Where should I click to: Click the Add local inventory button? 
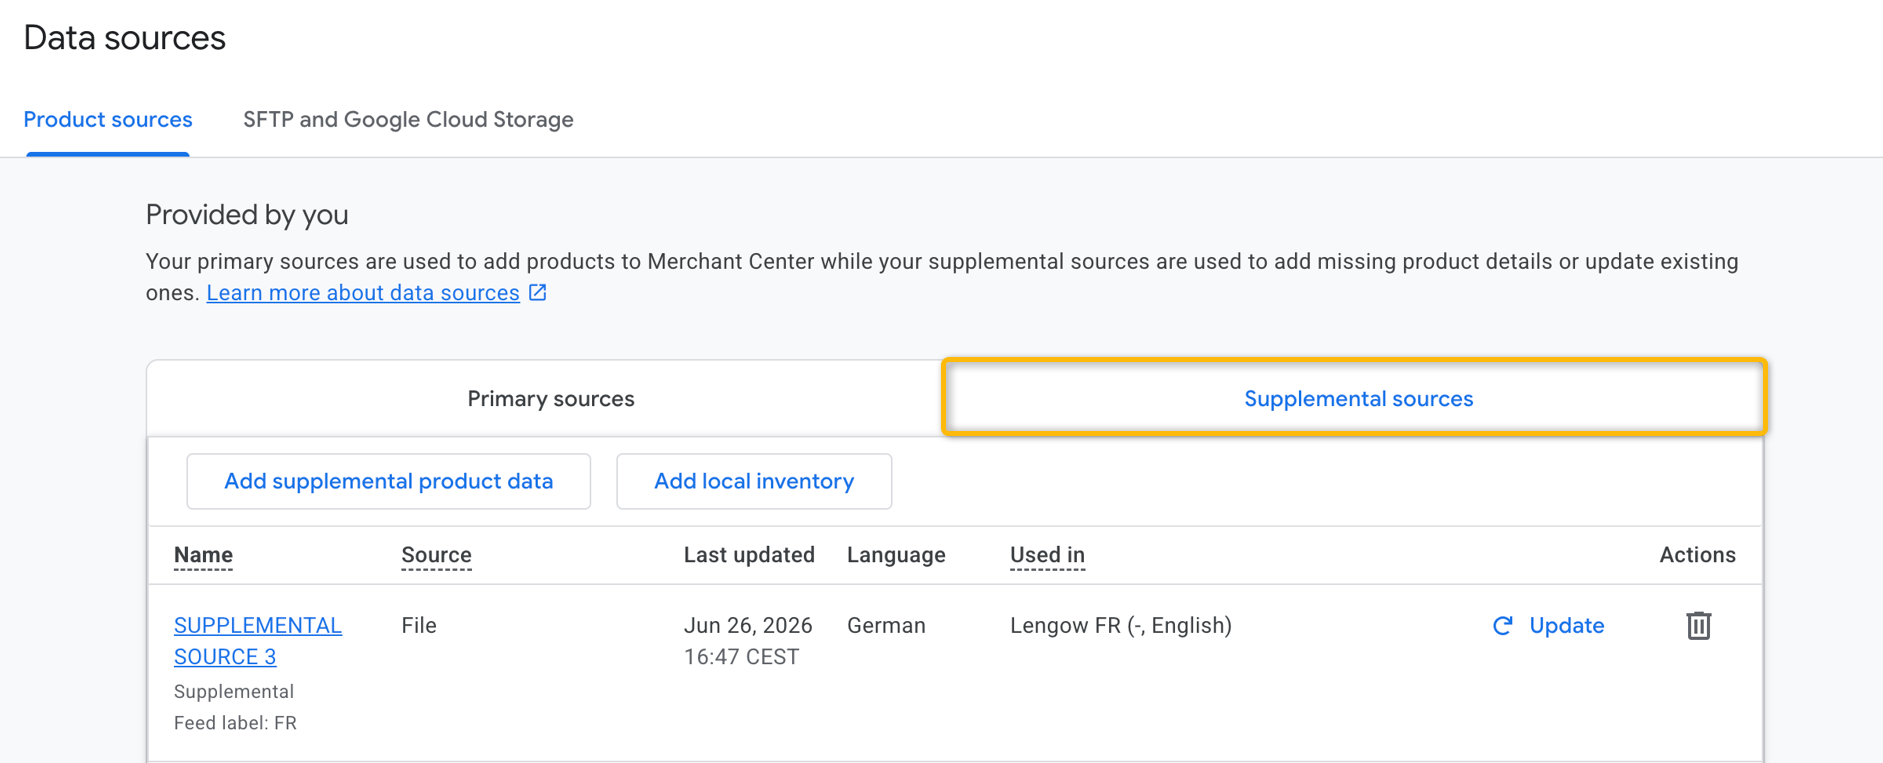754,481
